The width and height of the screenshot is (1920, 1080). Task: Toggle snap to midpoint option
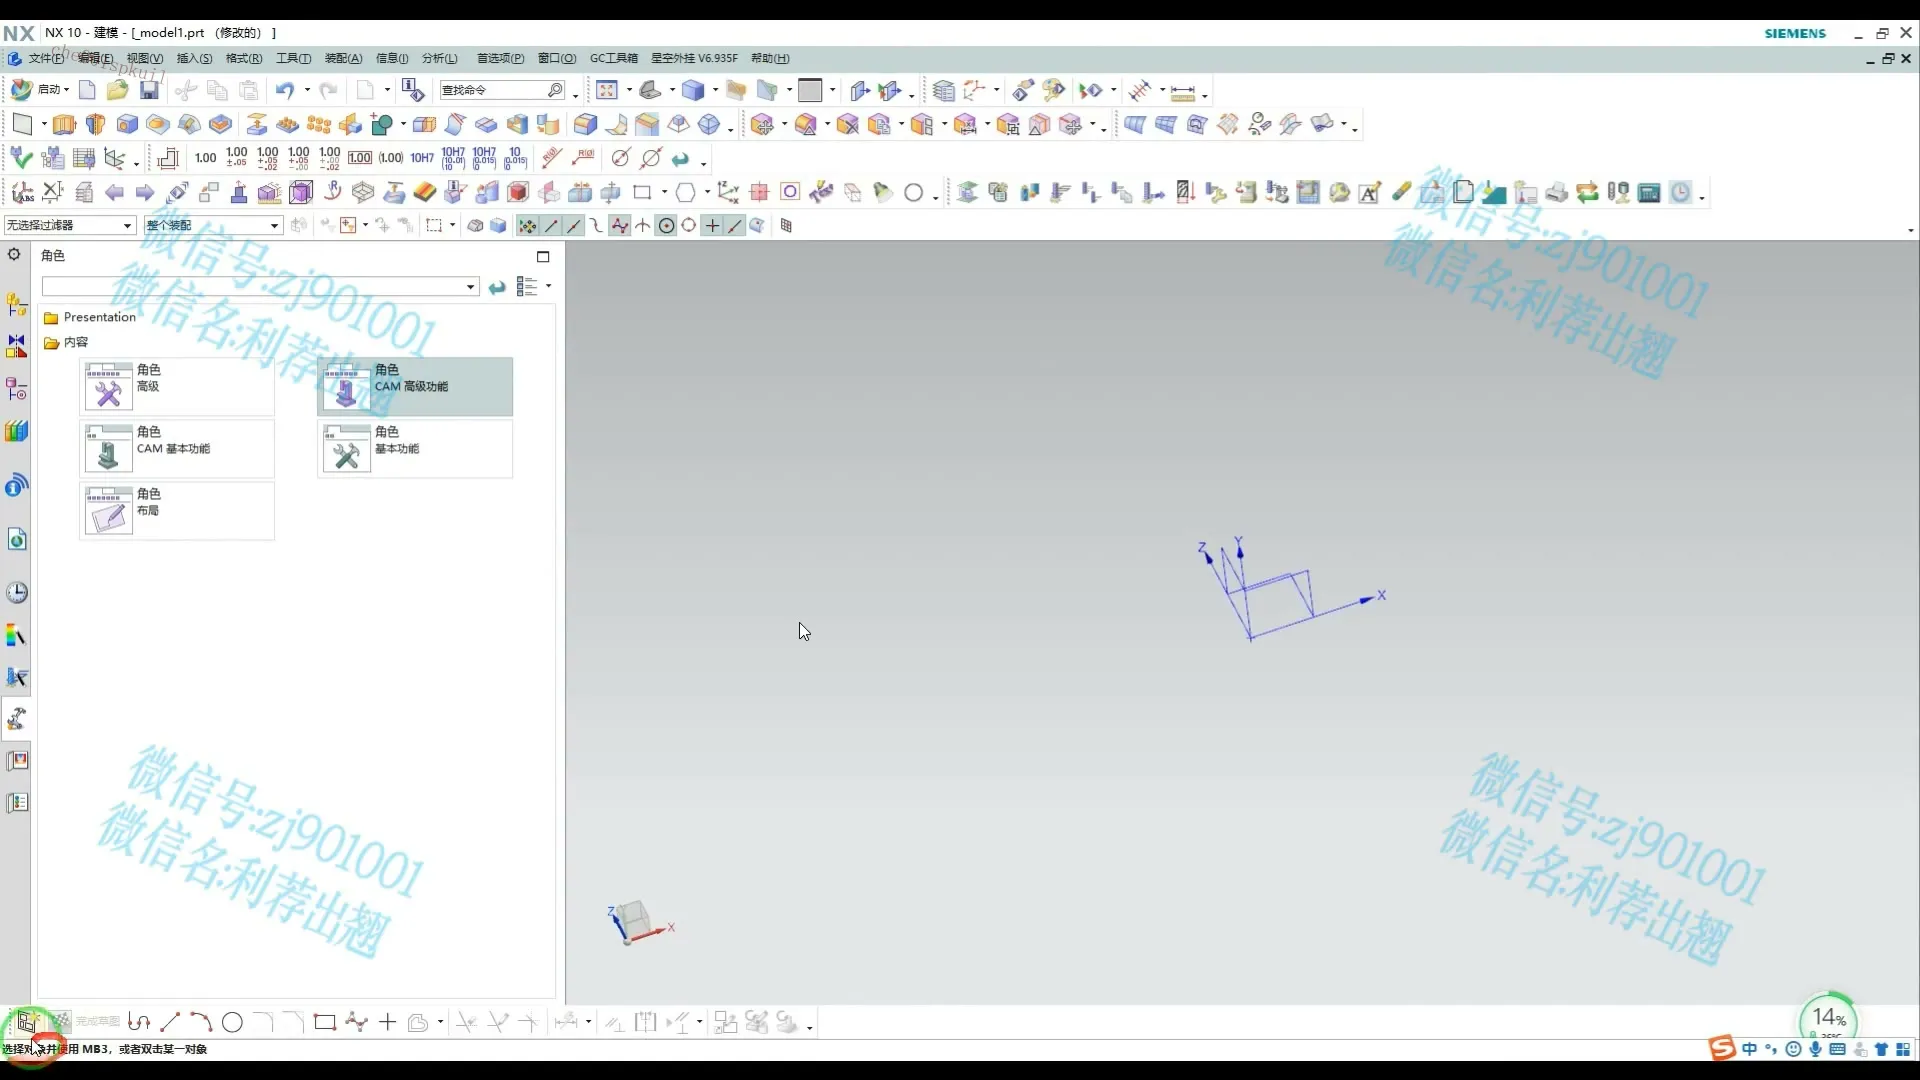coord(574,226)
